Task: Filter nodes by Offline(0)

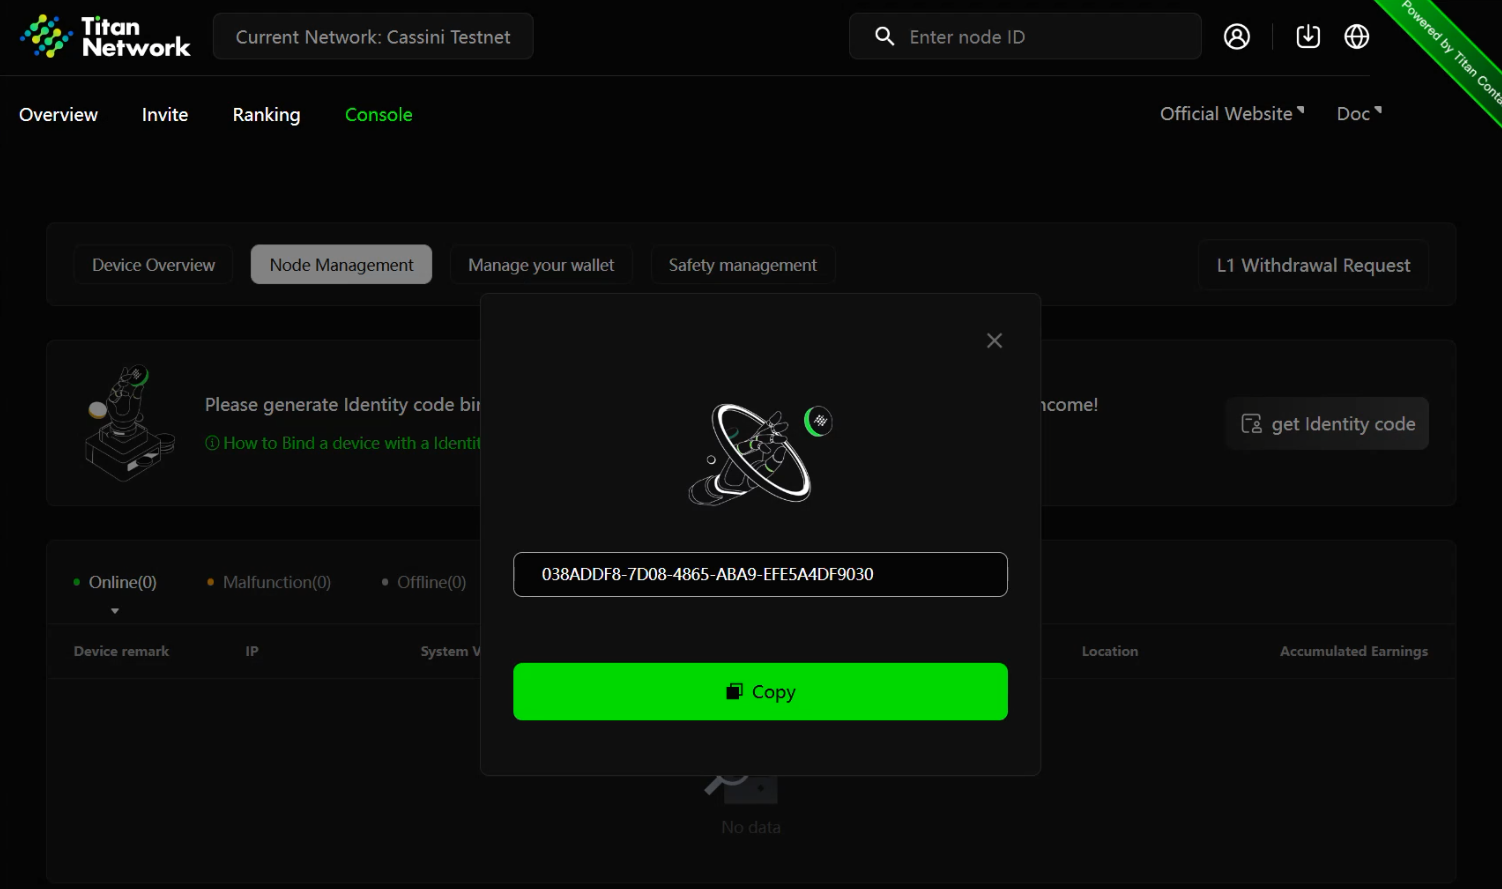Action: (x=424, y=582)
